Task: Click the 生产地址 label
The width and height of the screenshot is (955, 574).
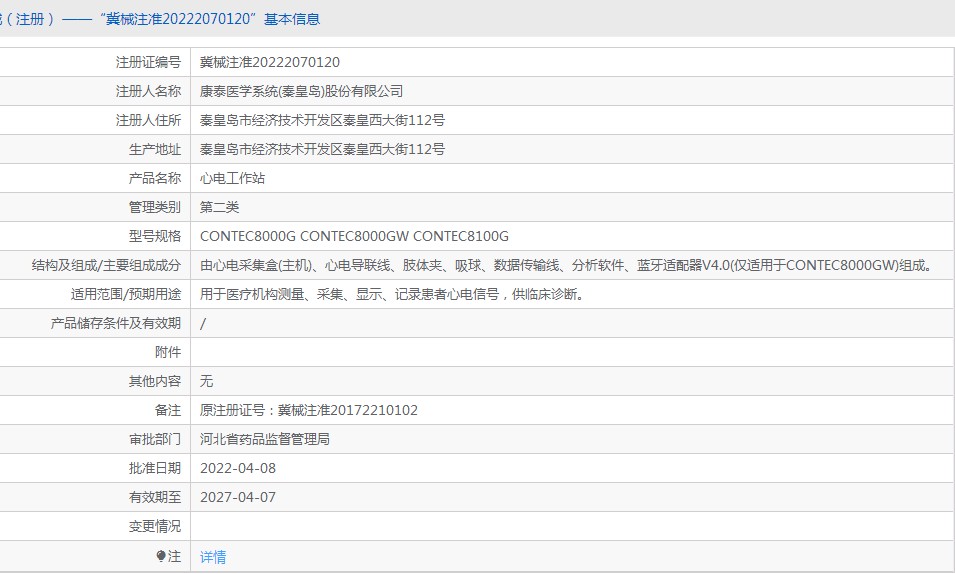Action: (155, 149)
